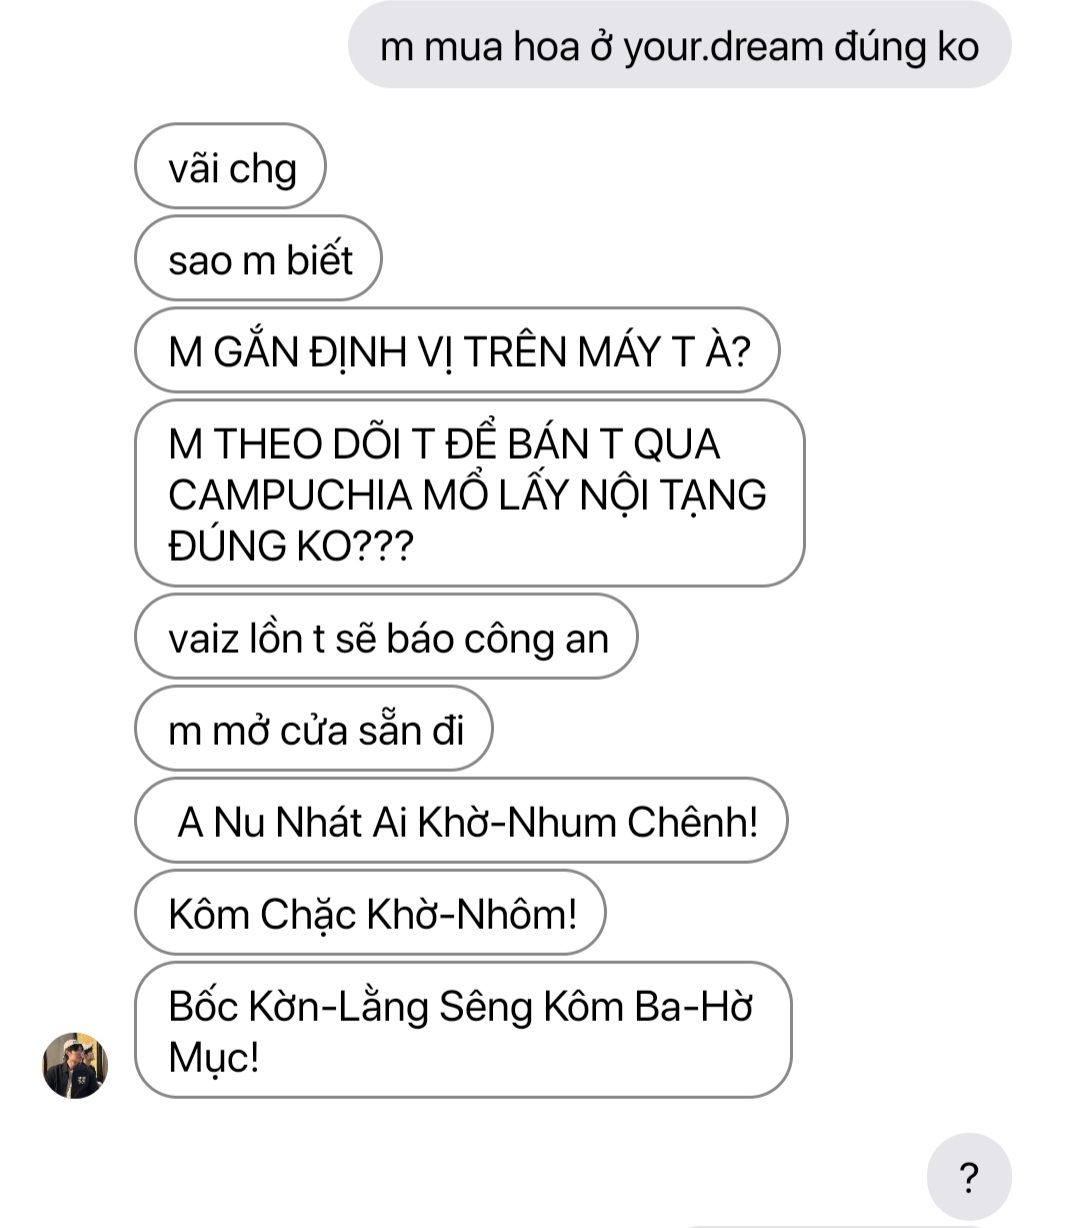This screenshot has height=1228, width=1080.
Task: Select the 'm mở cửa sẵn đi' message
Action: 314,729
